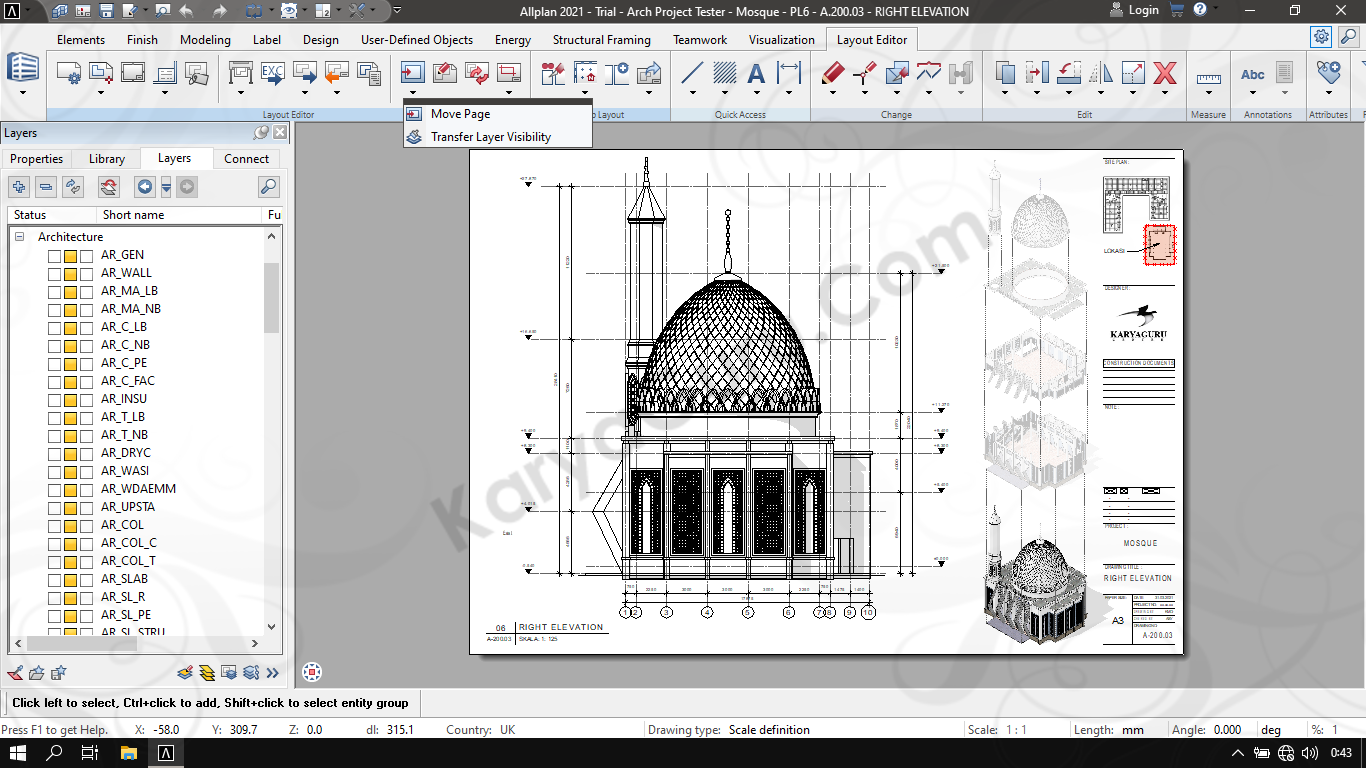1366x768 pixels.
Task: Click the red pencil Modify tool in Change group
Action: click(x=832, y=73)
